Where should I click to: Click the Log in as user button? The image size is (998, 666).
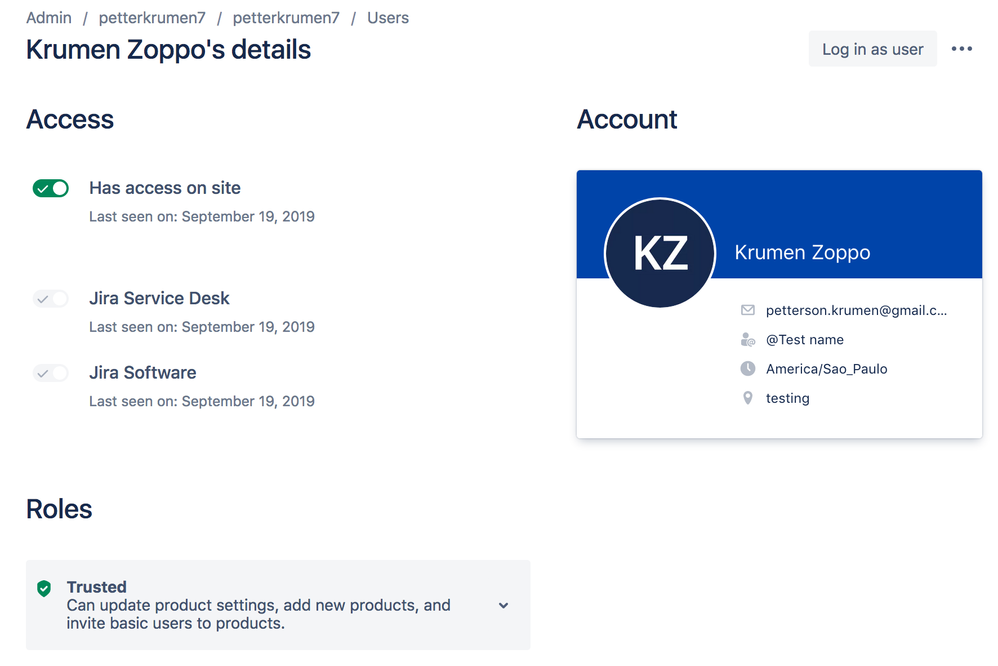872,48
